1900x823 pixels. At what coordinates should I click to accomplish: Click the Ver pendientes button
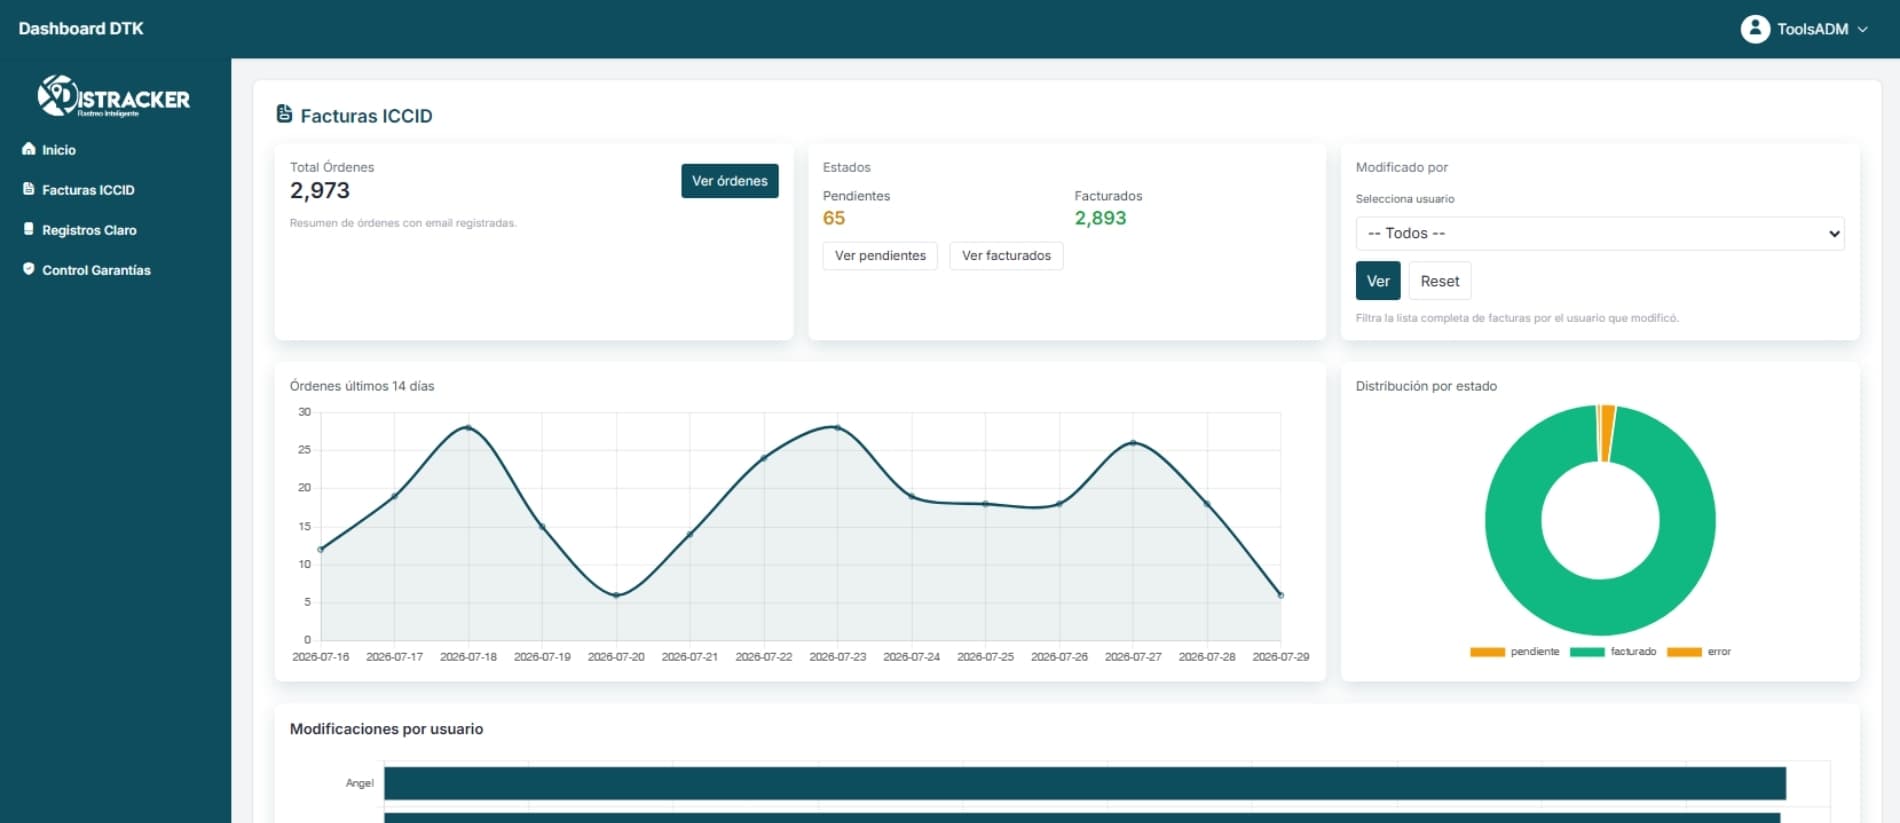(x=880, y=256)
